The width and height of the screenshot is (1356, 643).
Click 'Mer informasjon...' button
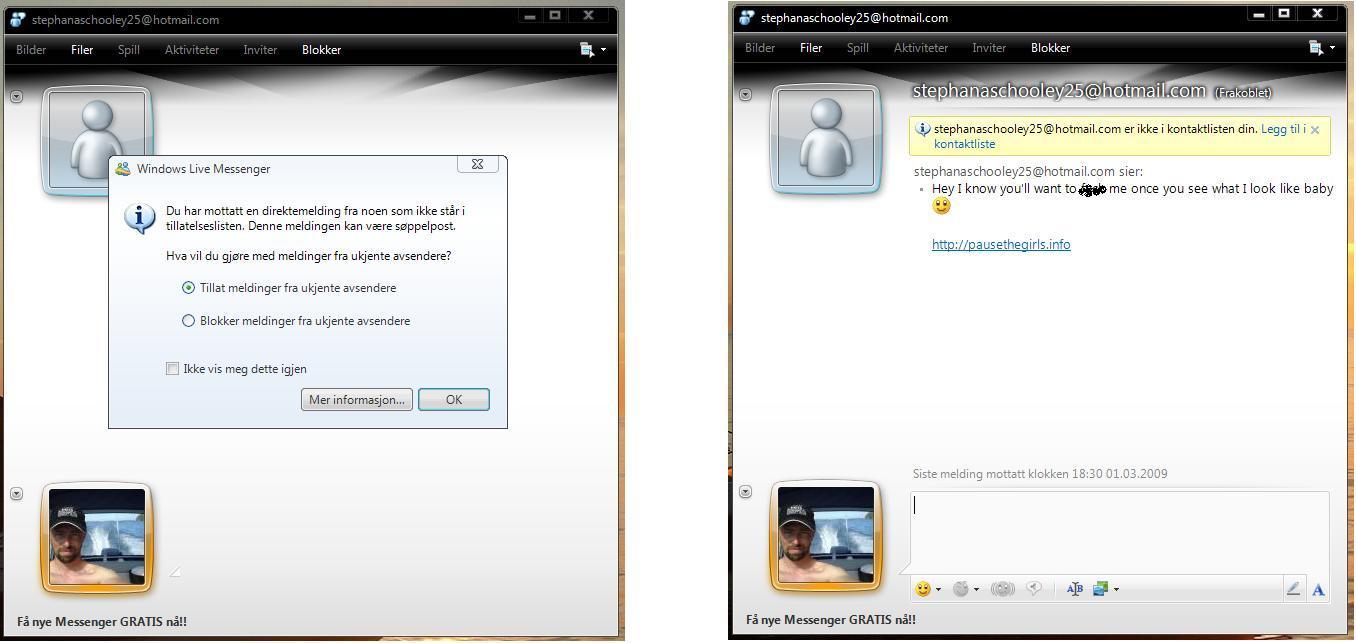pyautogui.click(x=357, y=400)
